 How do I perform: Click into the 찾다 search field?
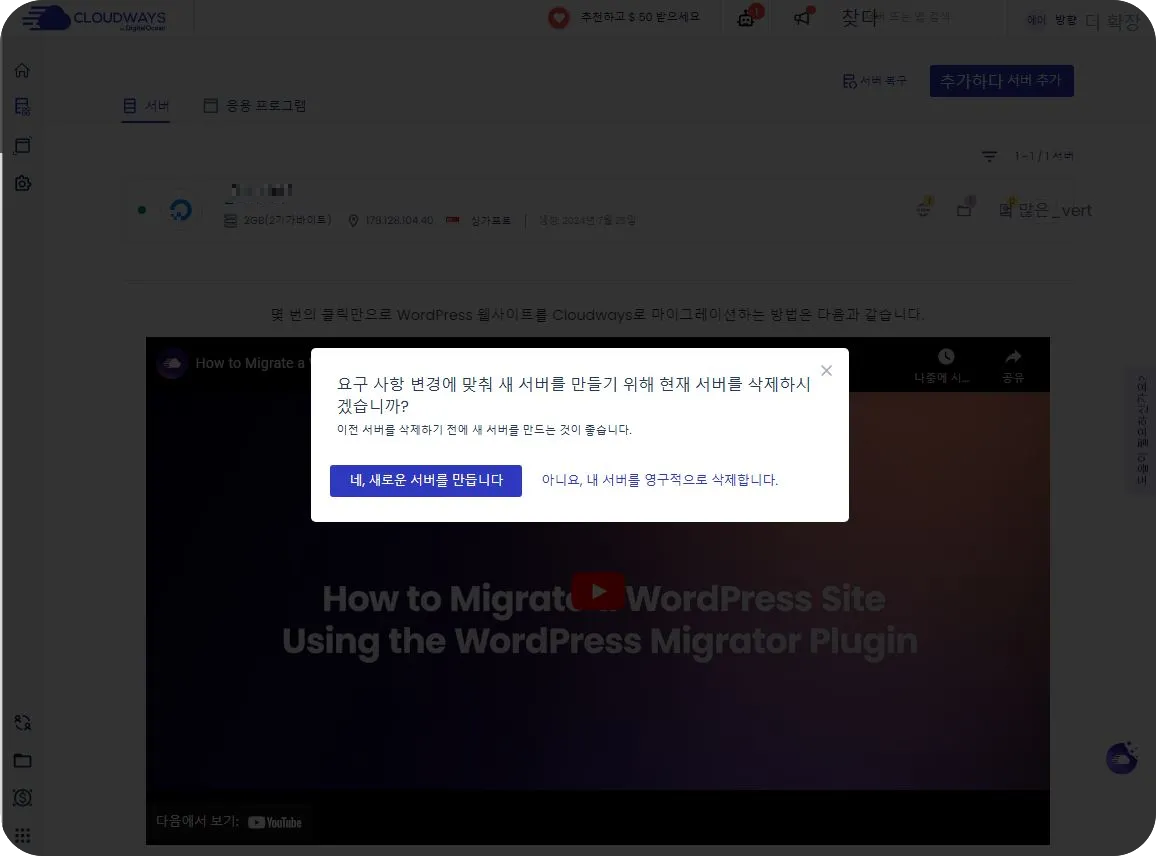[900, 17]
